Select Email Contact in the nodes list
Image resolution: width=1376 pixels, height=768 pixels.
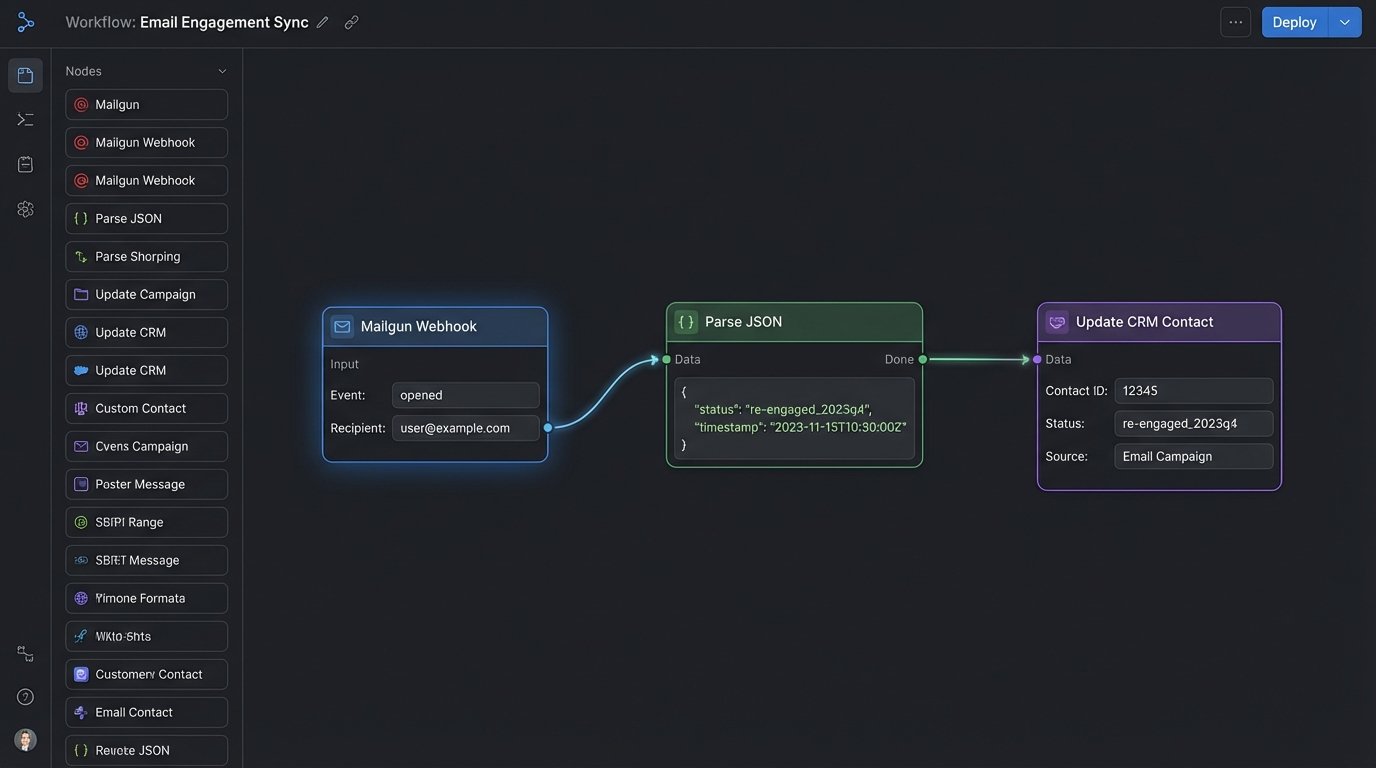pos(146,713)
